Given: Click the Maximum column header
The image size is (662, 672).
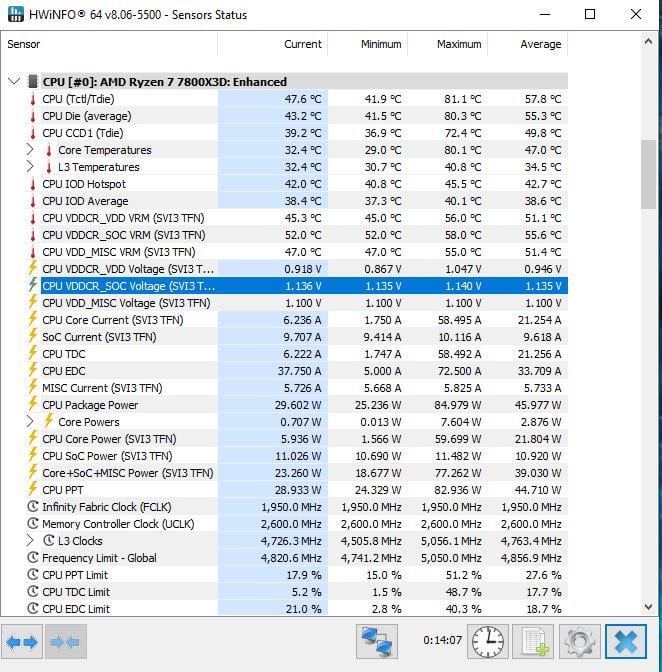Looking at the screenshot, I should click(x=447, y=44).
